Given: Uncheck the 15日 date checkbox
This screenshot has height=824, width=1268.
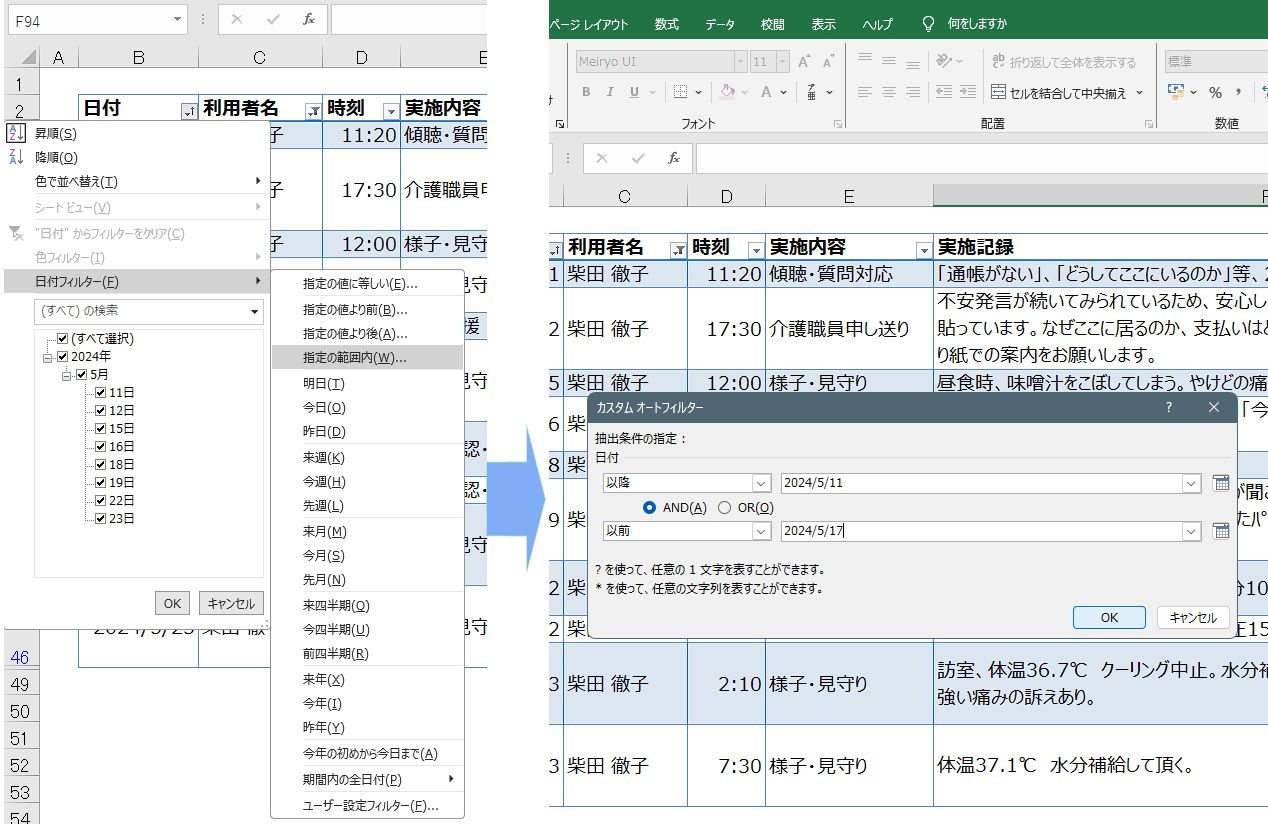Looking at the screenshot, I should pos(100,429).
